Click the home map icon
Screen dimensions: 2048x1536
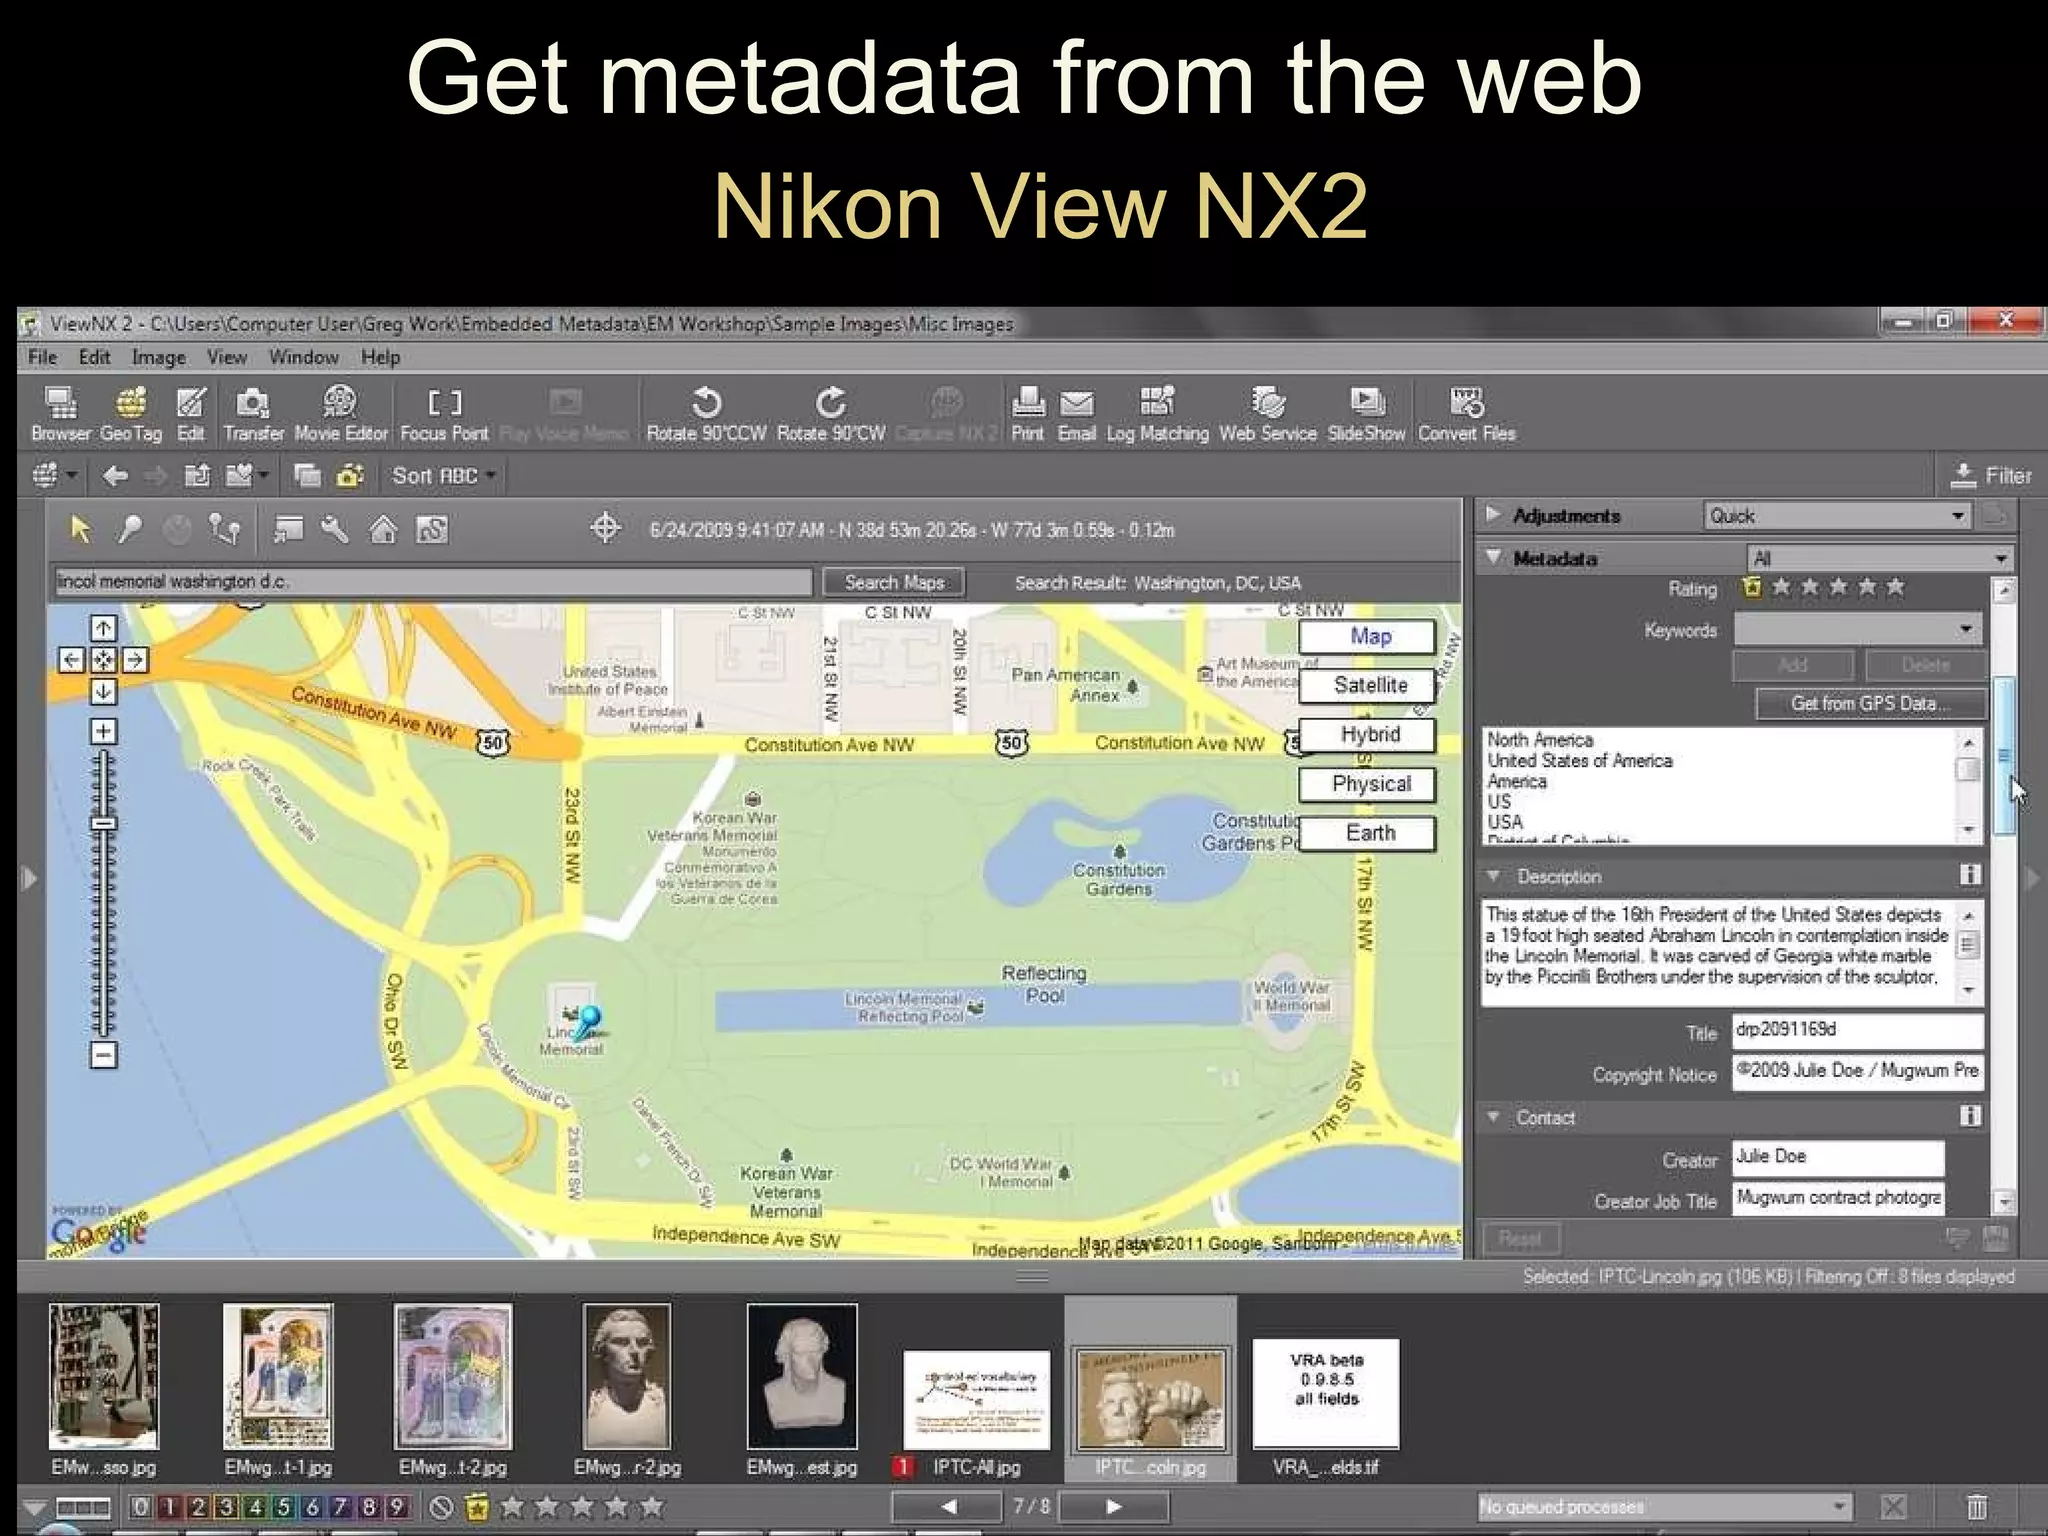click(x=383, y=529)
